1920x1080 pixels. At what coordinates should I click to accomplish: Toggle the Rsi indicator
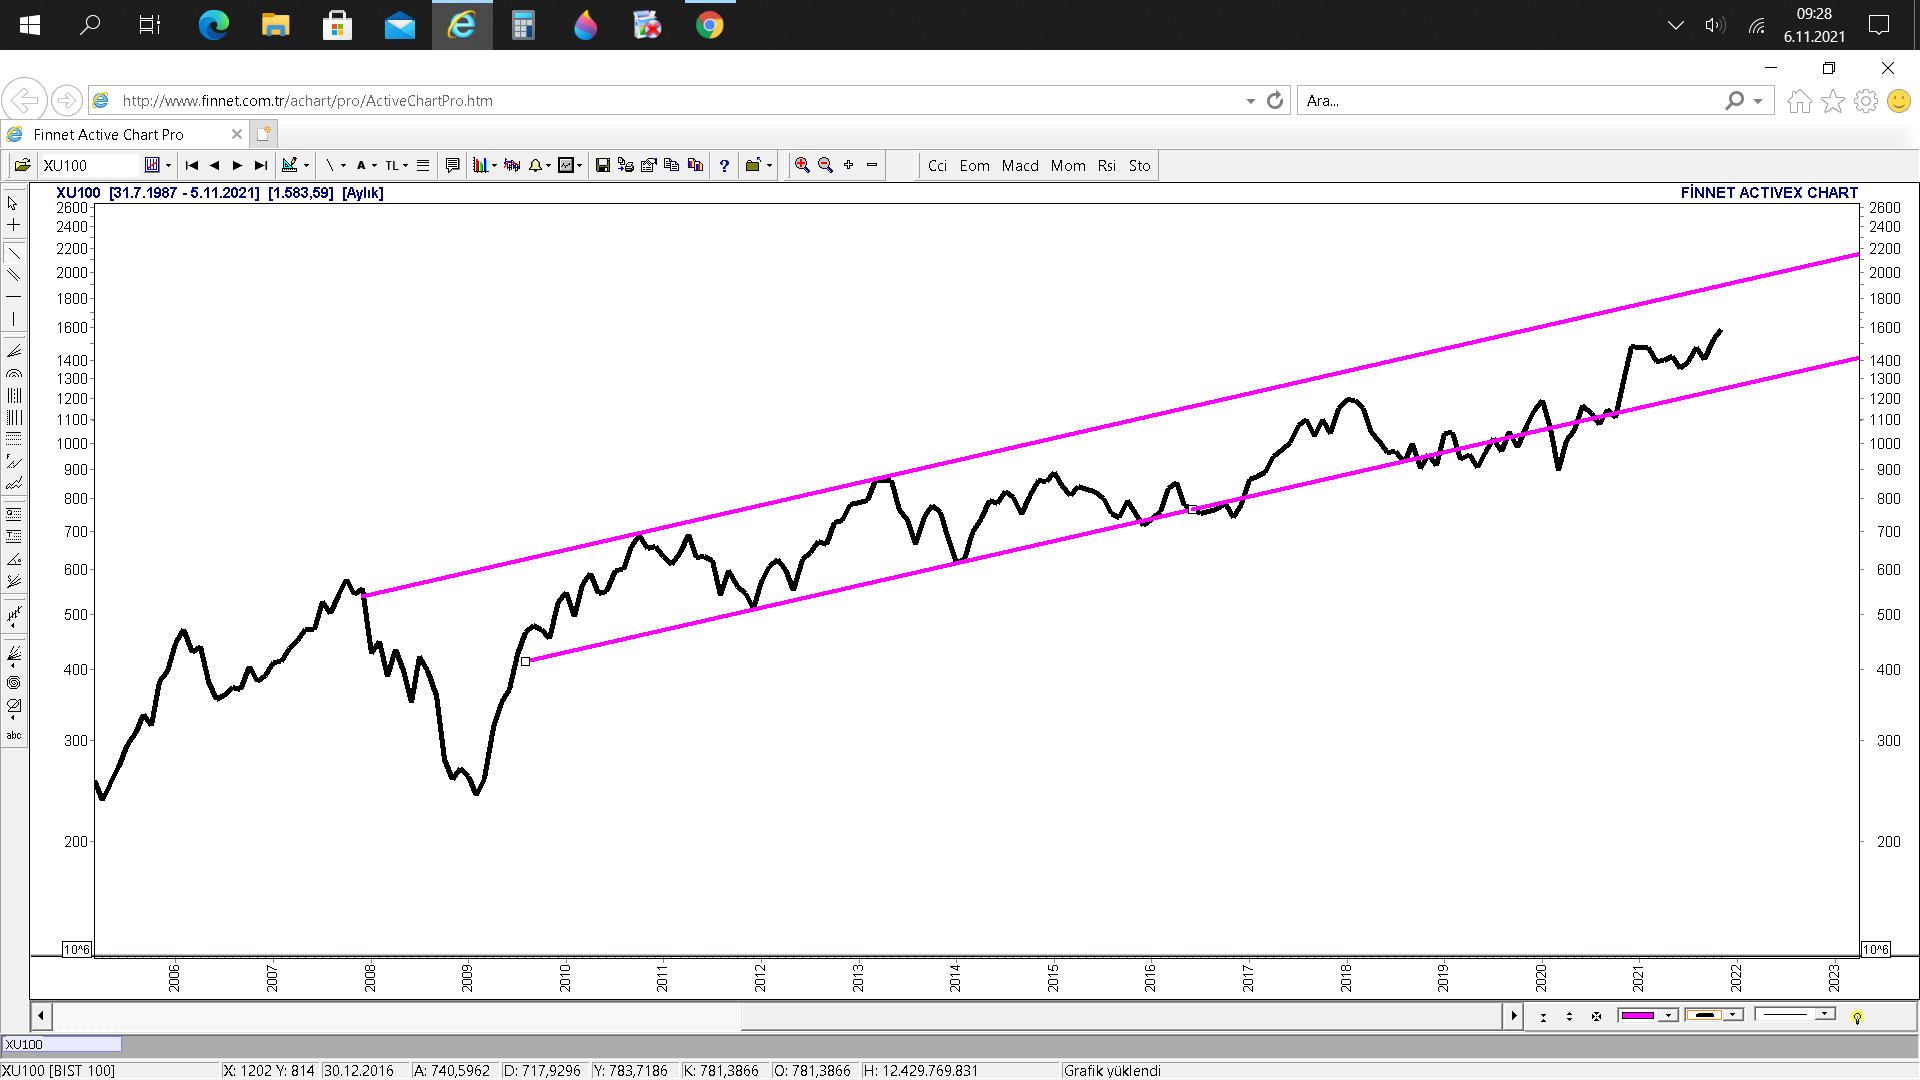(1106, 166)
